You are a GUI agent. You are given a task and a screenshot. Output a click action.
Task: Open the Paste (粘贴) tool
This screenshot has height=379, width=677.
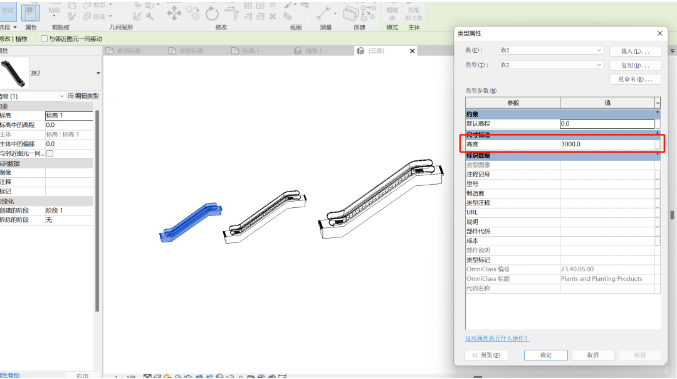(x=54, y=9)
